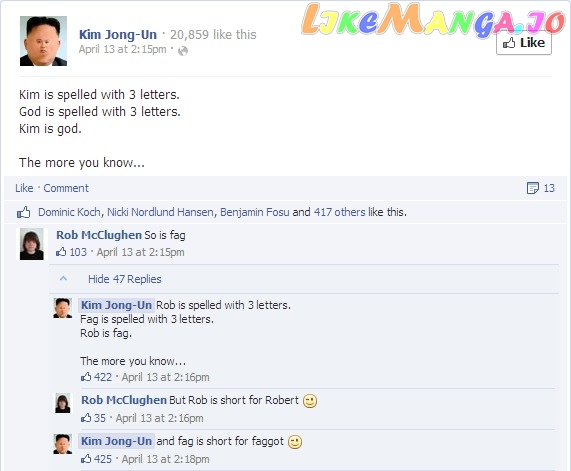Collapse replies with the up chevron
This screenshot has width=571, height=471.
[x=63, y=279]
